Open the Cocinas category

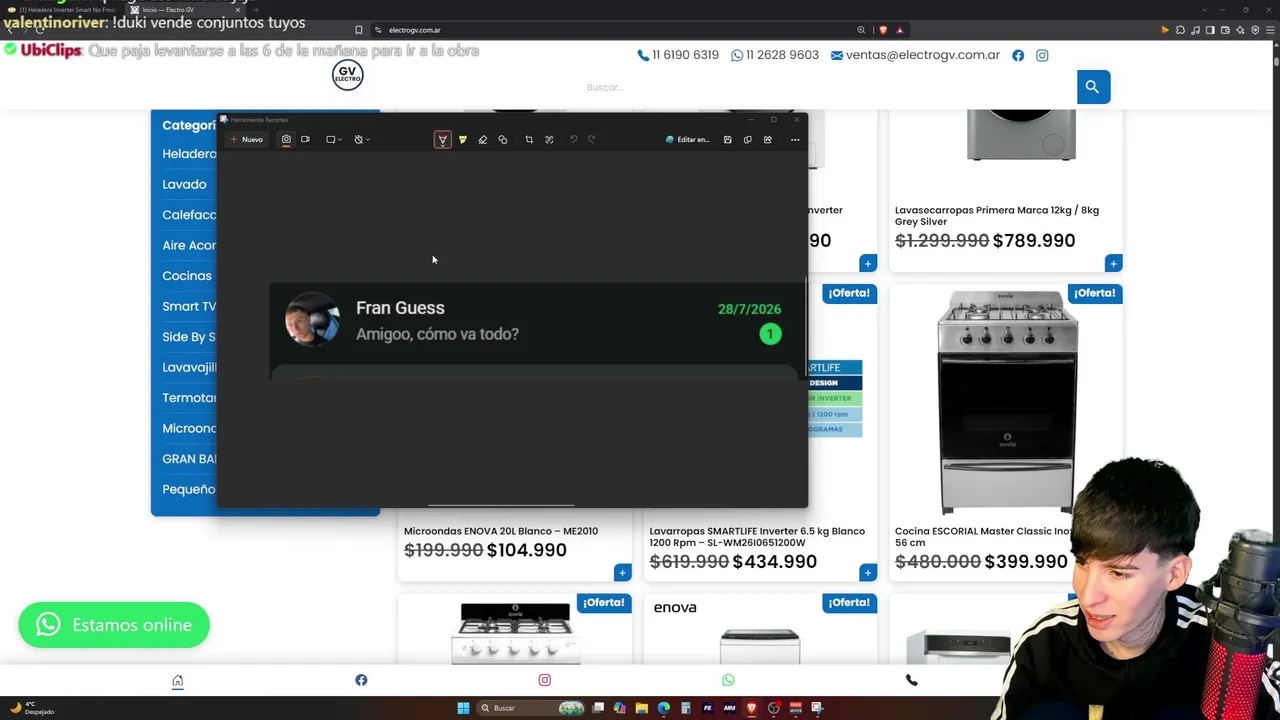pos(187,276)
